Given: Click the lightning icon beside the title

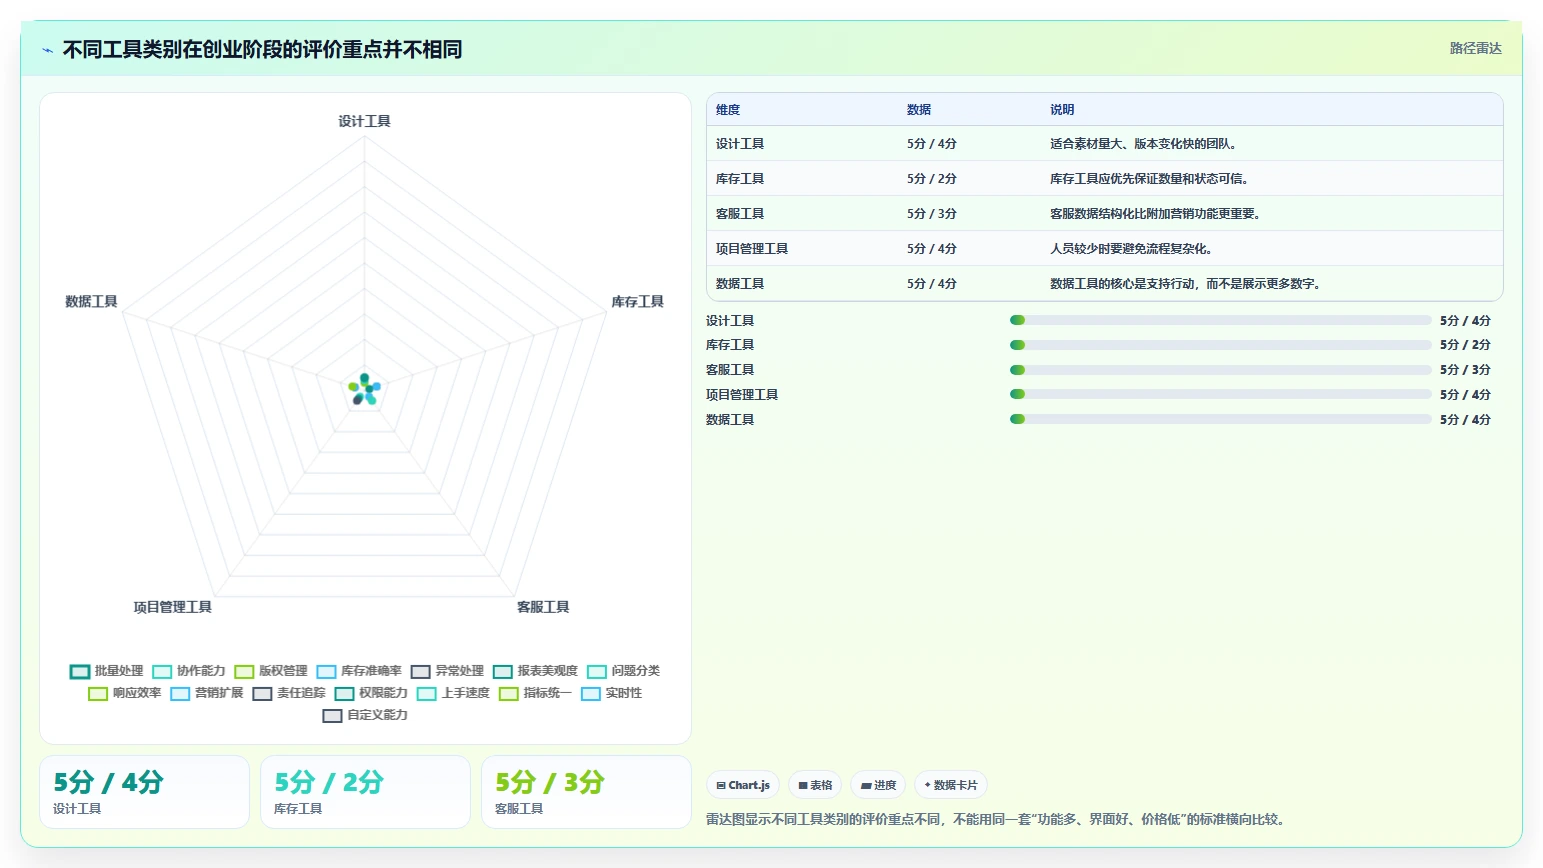Looking at the screenshot, I should [47, 50].
